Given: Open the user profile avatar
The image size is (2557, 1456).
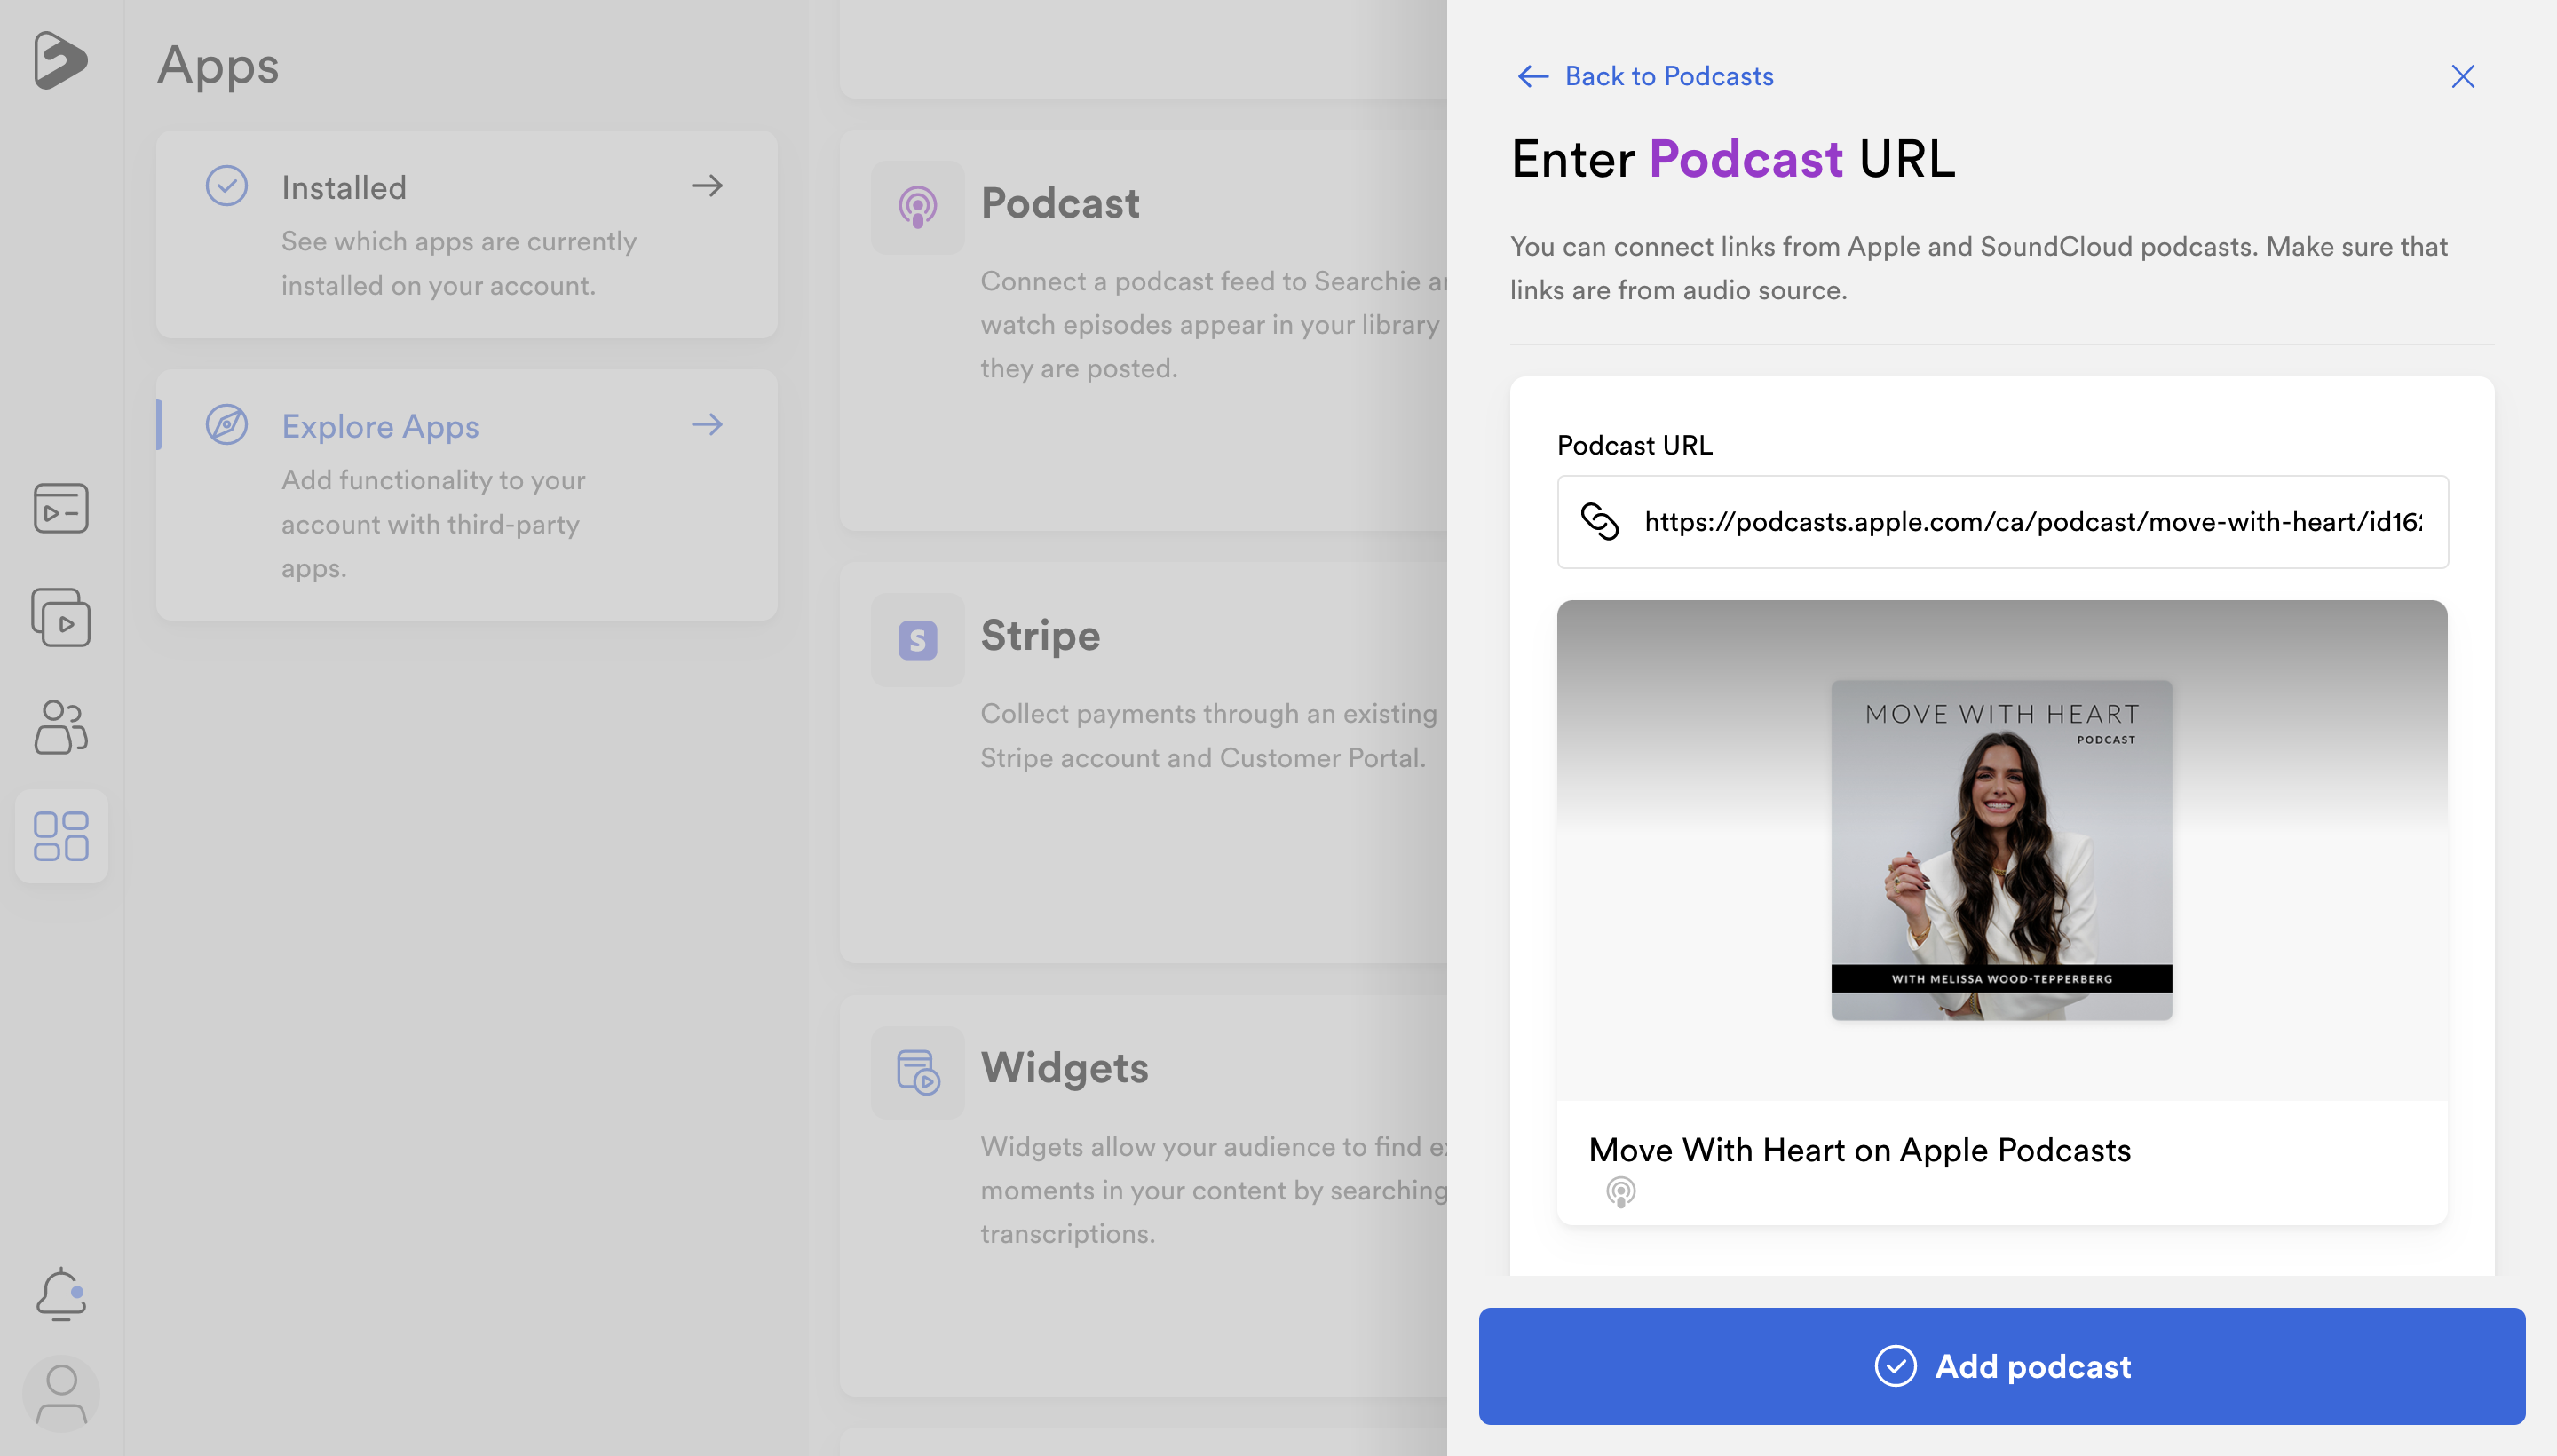Looking at the screenshot, I should [61, 1394].
